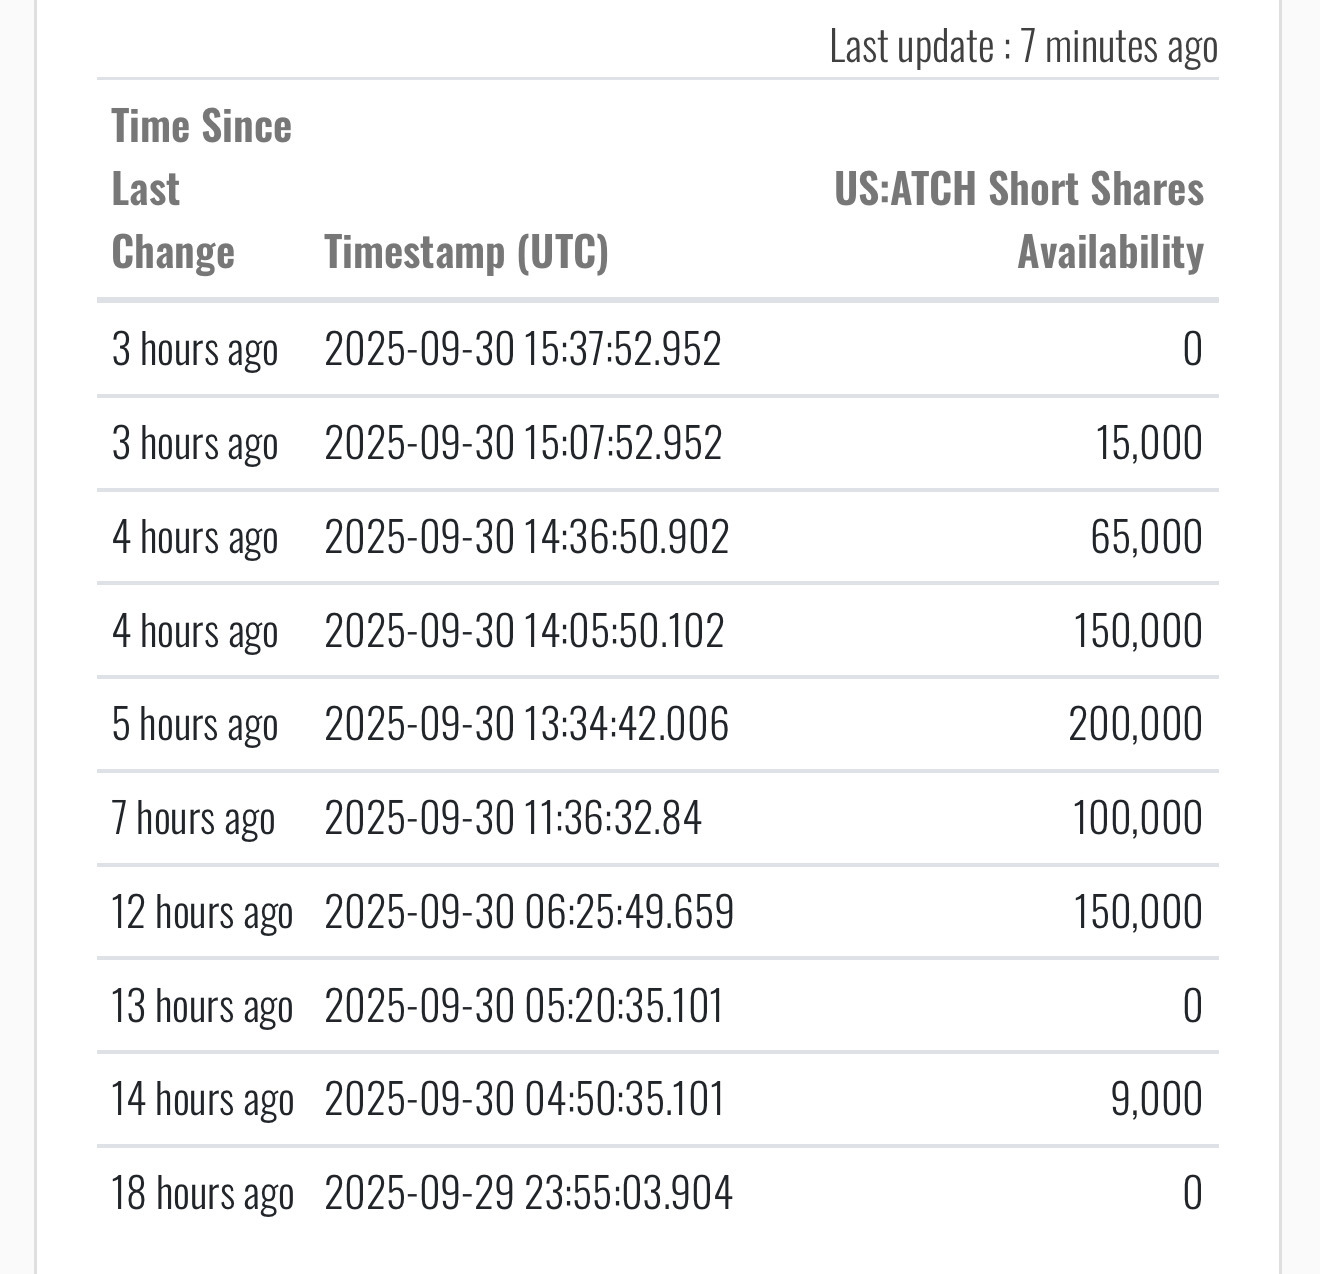This screenshot has height=1274, width=1320.
Task: Click the 5 hours ago cell
Action: tap(194, 724)
